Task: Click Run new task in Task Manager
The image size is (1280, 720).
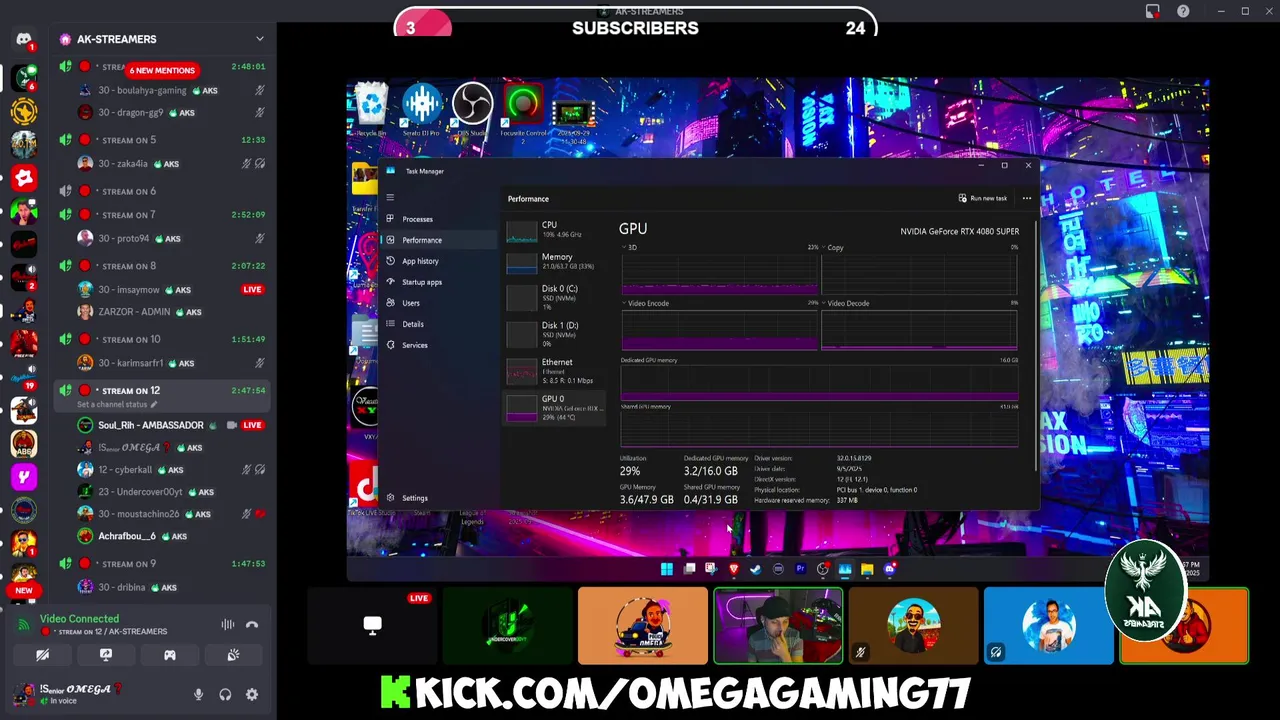Action: 983,198
